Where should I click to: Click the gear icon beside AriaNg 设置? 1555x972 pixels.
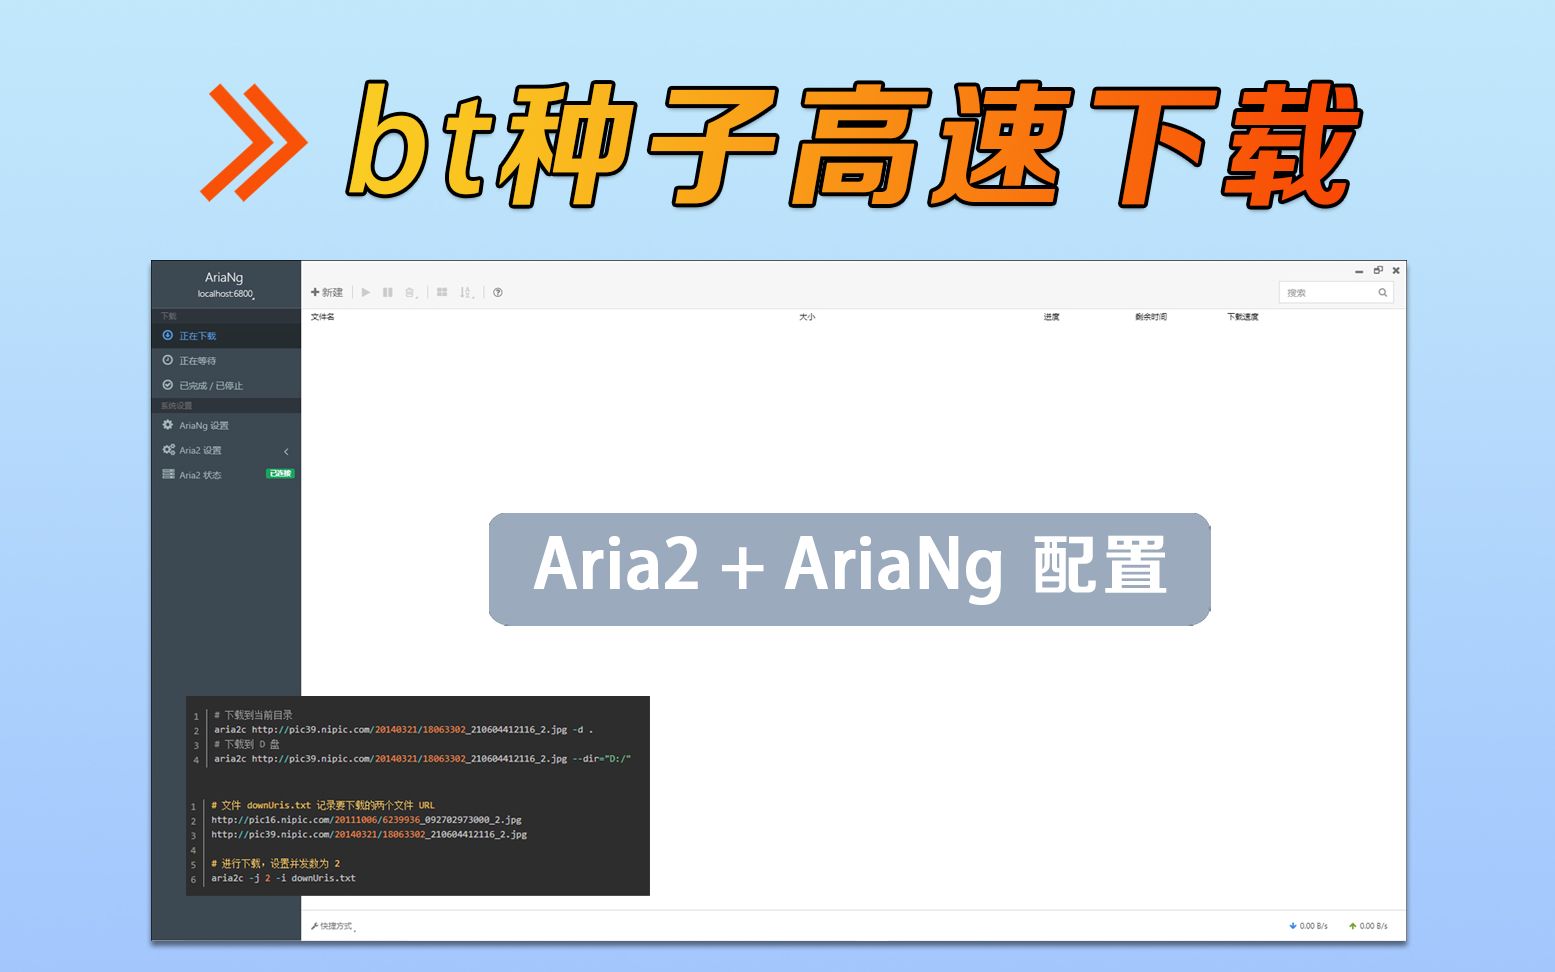click(x=168, y=425)
